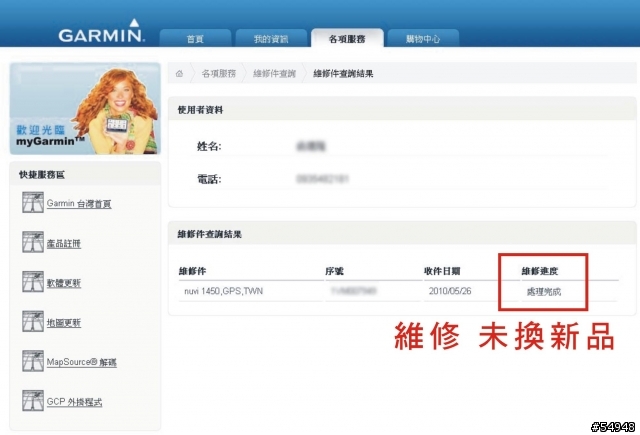640x435 pixels.
Task: Click icon beside Garmin 台灣首頁
Action: [x=33, y=202]
